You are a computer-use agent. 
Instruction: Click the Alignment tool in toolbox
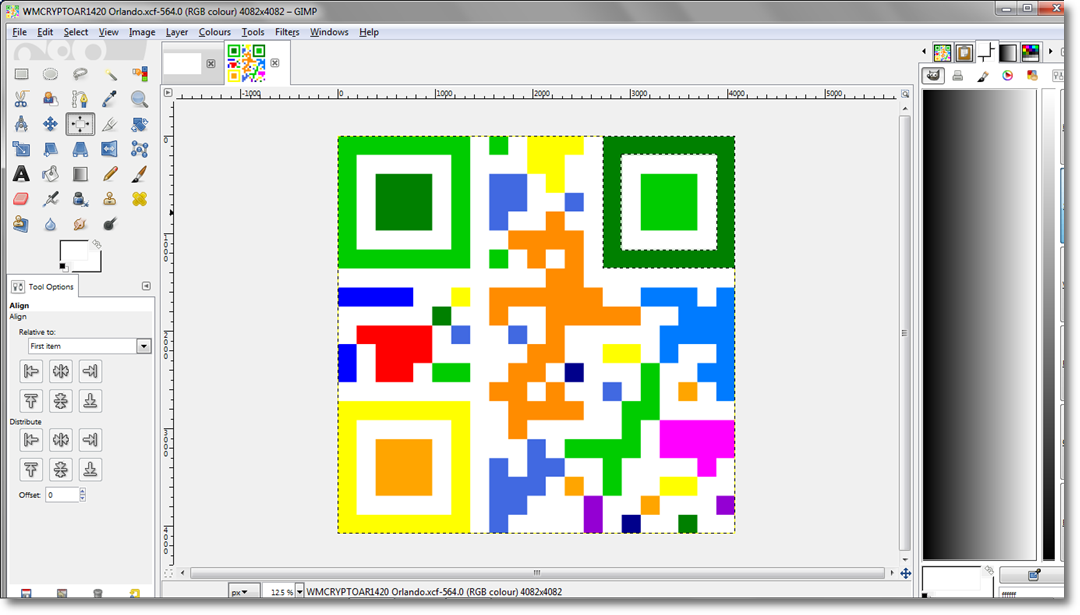(x=80, y=124)
